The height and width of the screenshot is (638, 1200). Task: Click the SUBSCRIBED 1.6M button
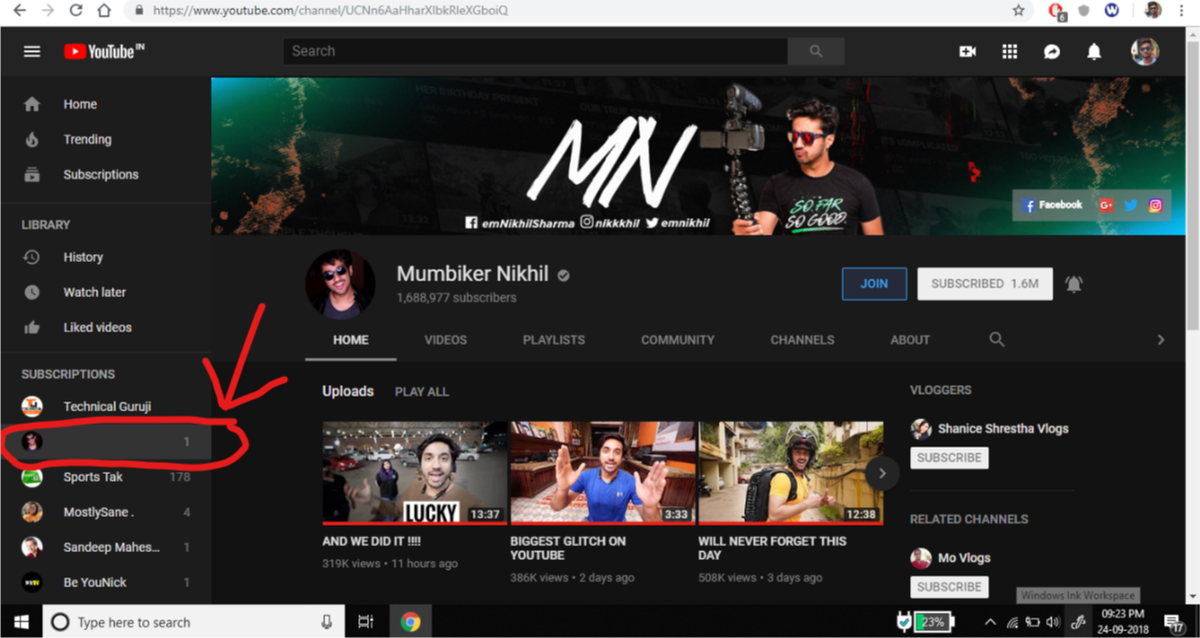(985, 284)
